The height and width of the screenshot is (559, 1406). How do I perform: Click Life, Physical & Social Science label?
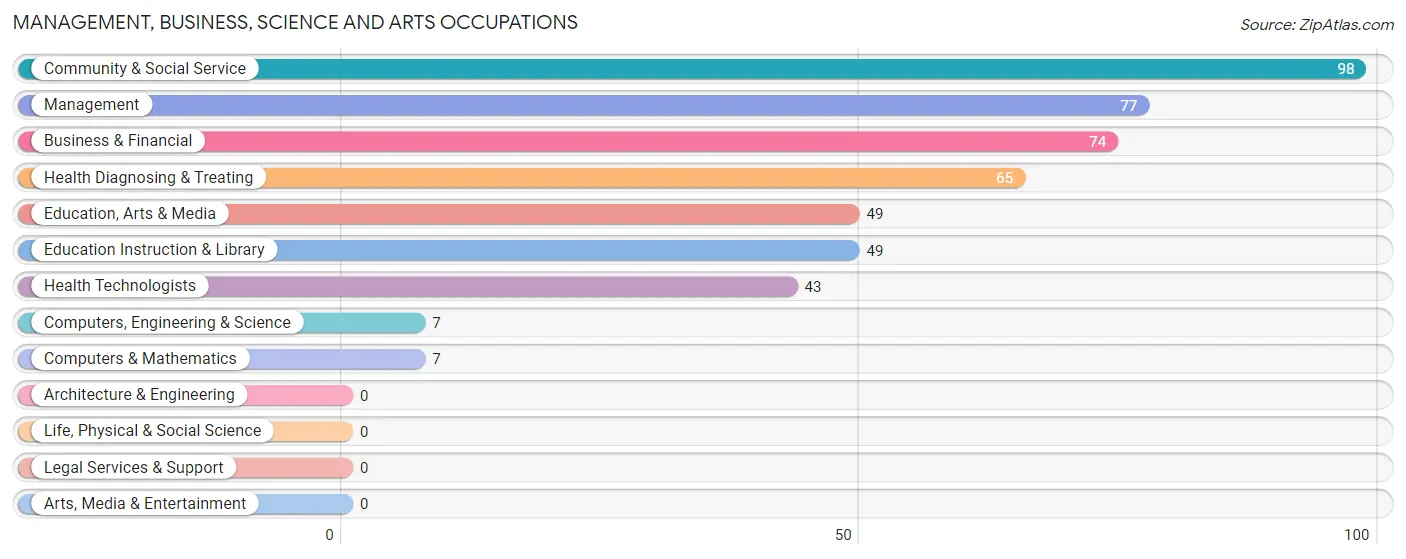(x=152, y=431)
